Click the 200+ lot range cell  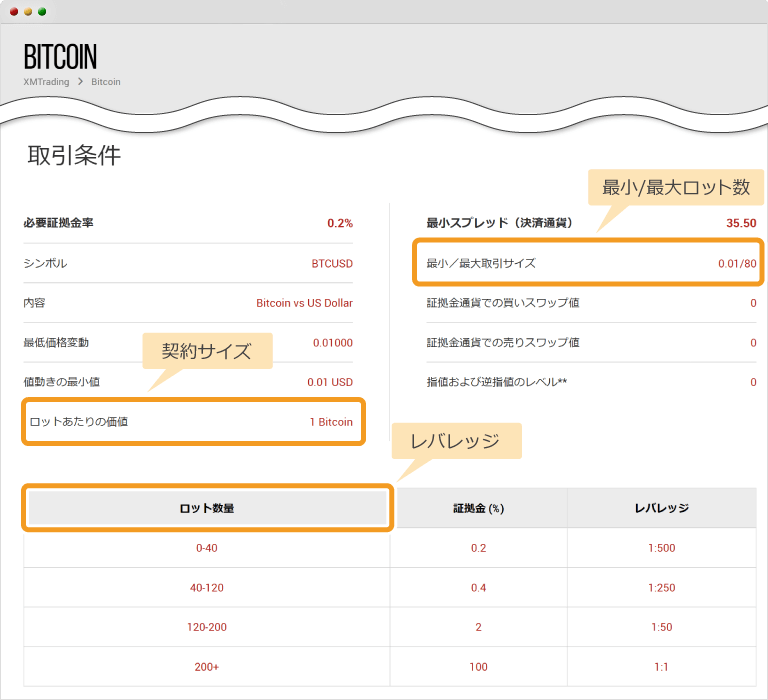point(207,667)
